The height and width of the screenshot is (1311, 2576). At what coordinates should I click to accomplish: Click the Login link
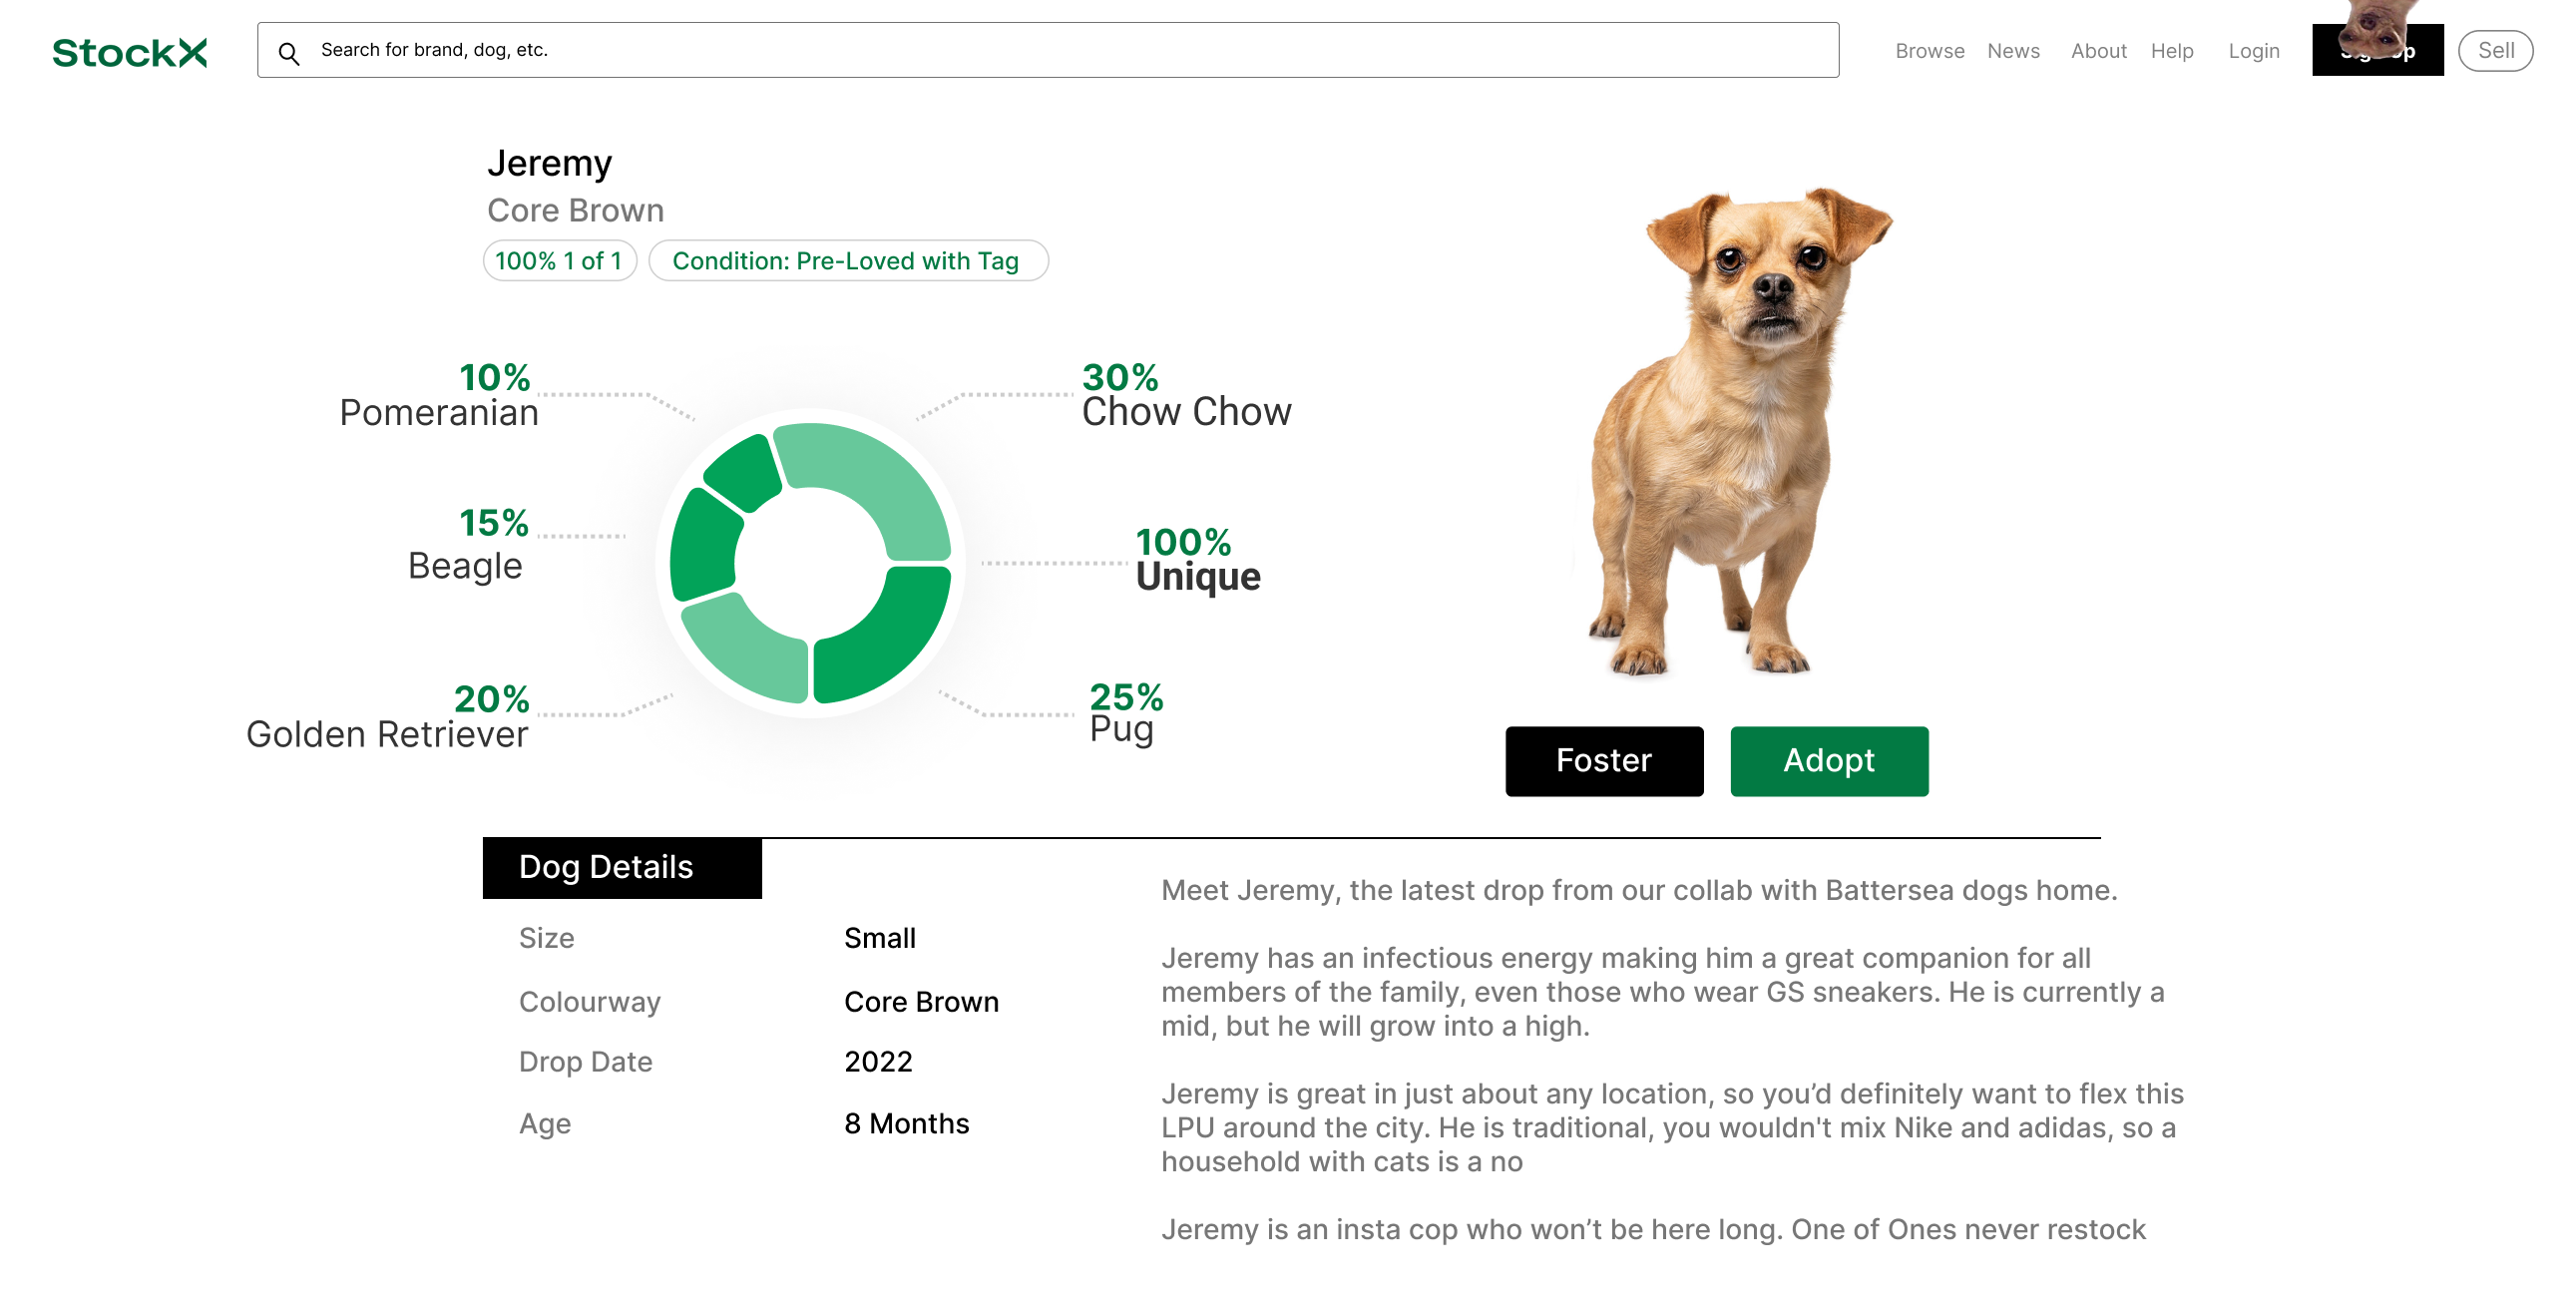[2253, 51]
